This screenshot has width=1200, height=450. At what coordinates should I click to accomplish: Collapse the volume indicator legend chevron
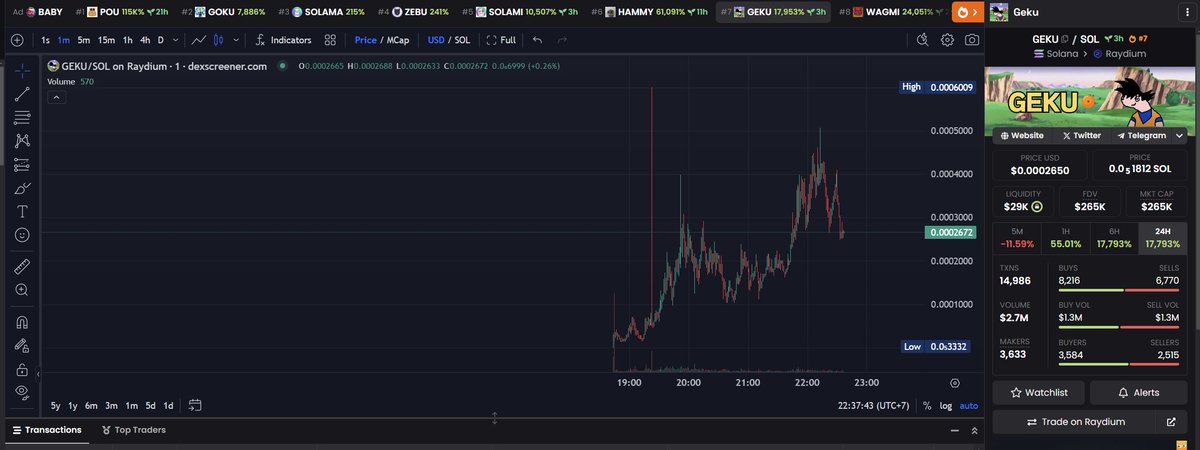[57, 97]
